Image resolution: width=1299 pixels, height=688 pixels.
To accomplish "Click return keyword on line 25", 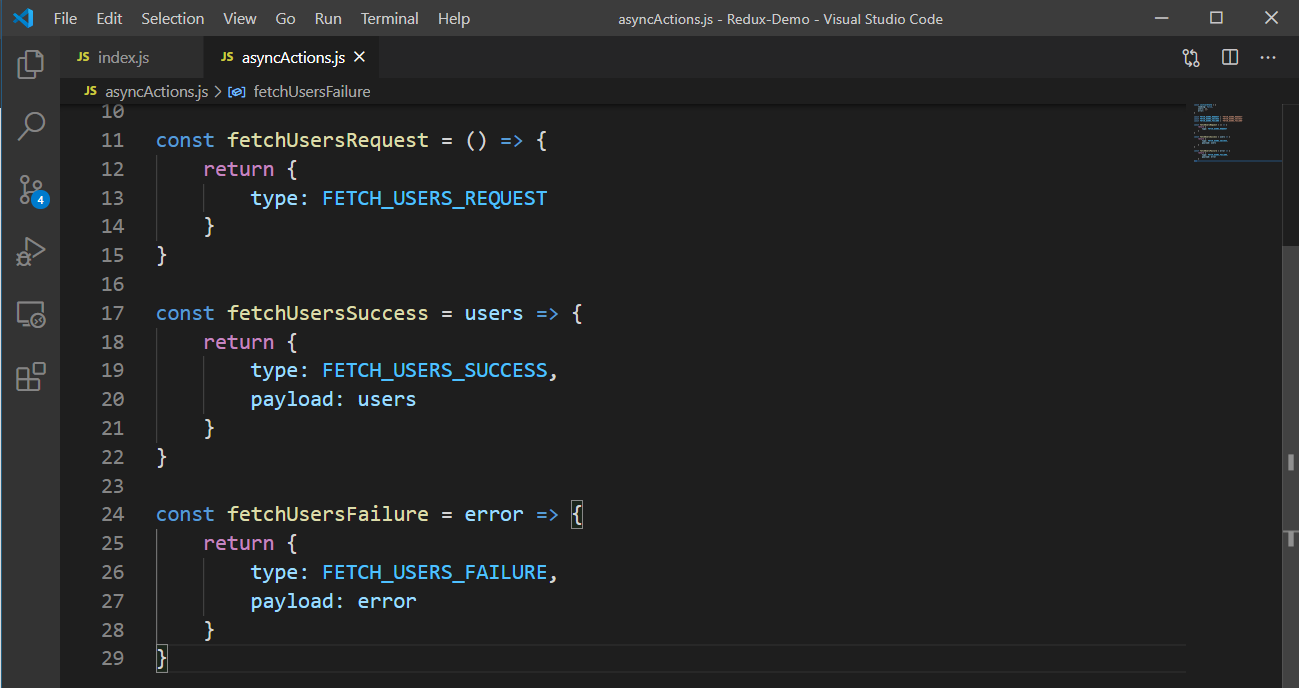I will [x=238, y=543].
